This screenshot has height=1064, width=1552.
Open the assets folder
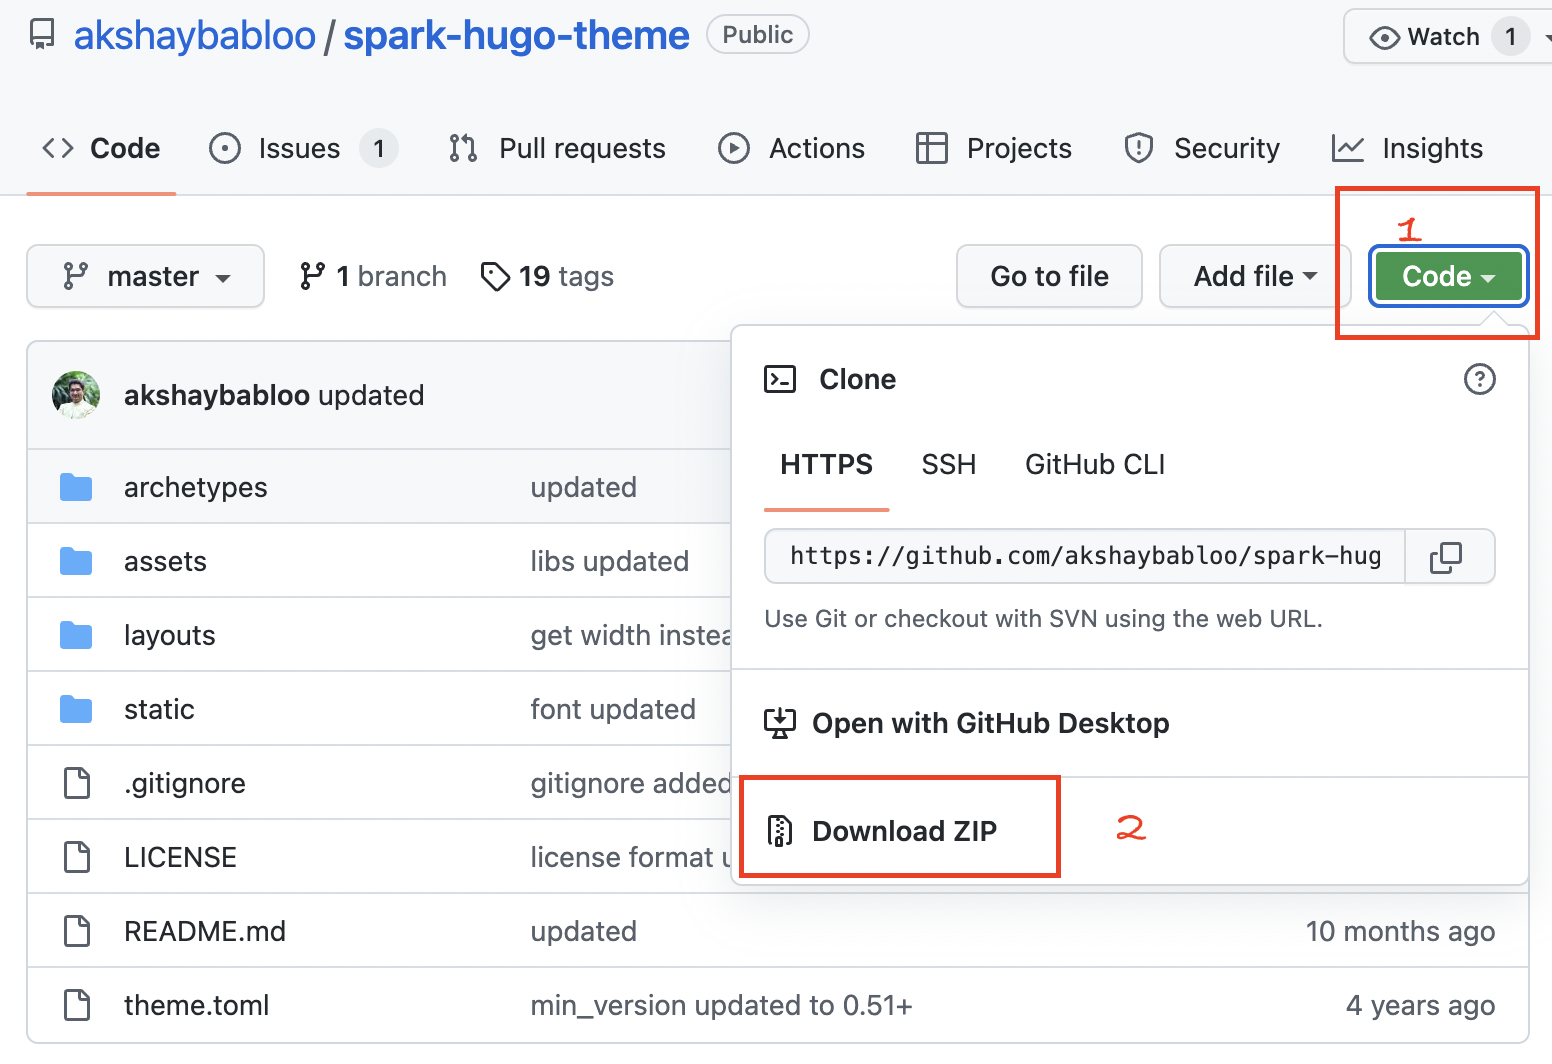click(x=165, y=561)
